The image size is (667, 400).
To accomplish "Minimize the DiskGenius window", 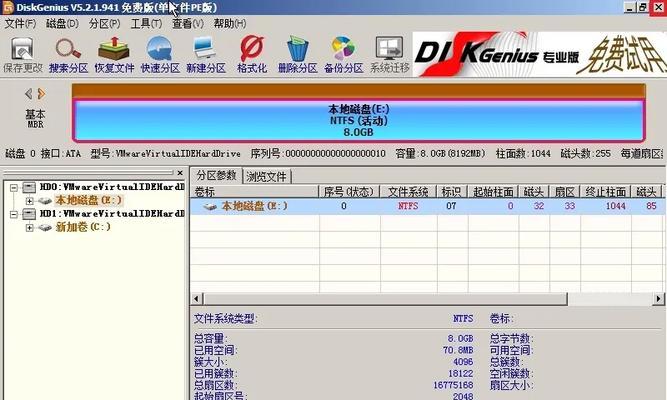I will click(630, 7).
